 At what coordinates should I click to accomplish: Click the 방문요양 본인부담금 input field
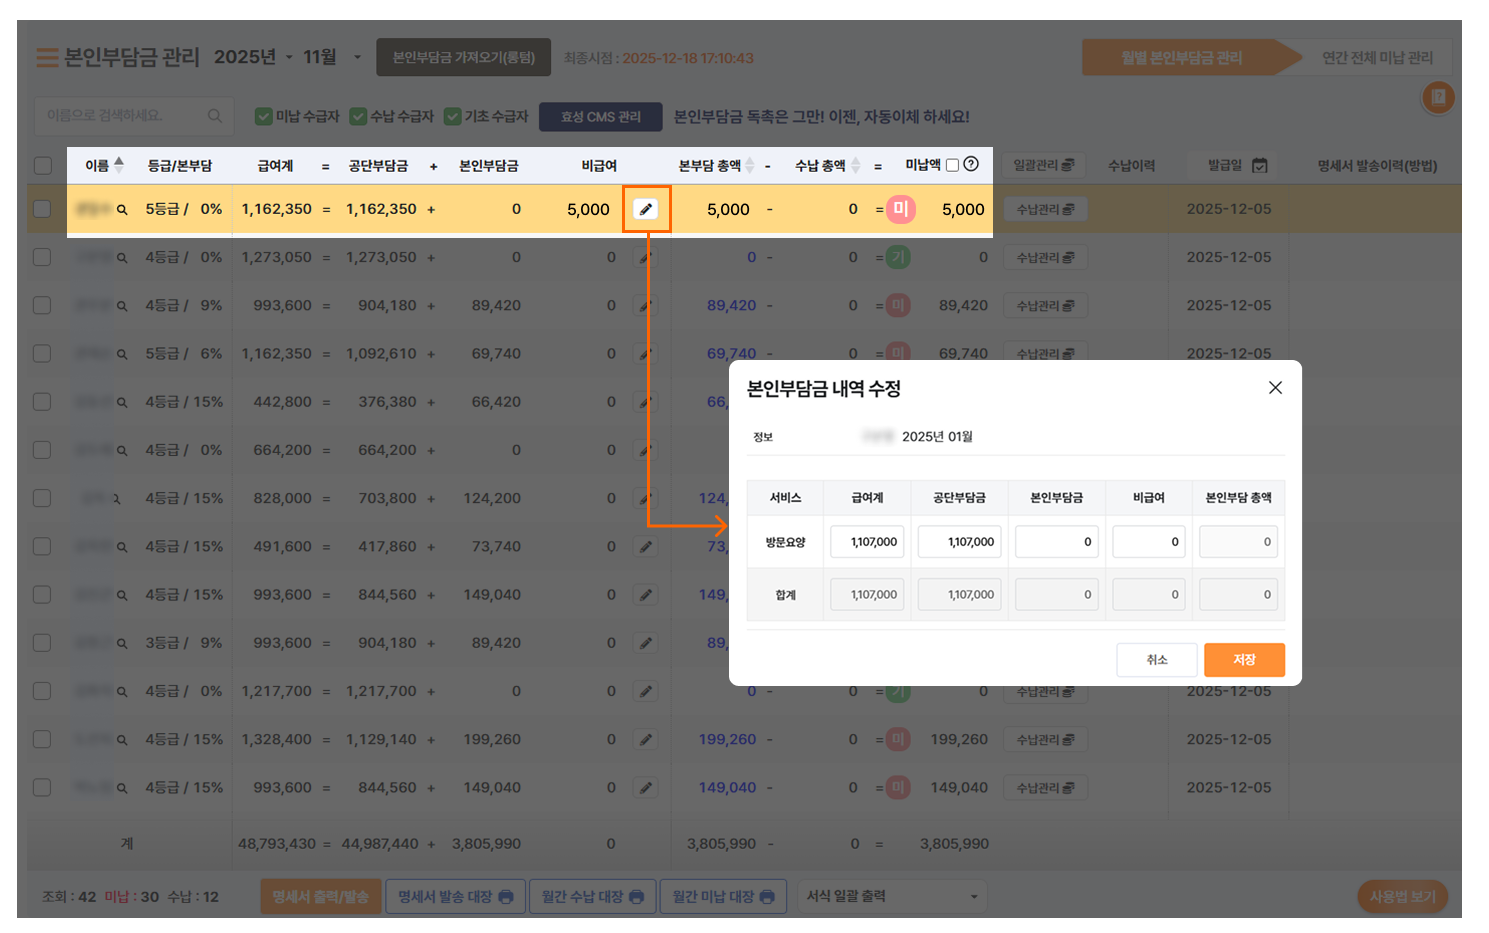tap(1056, 542)
